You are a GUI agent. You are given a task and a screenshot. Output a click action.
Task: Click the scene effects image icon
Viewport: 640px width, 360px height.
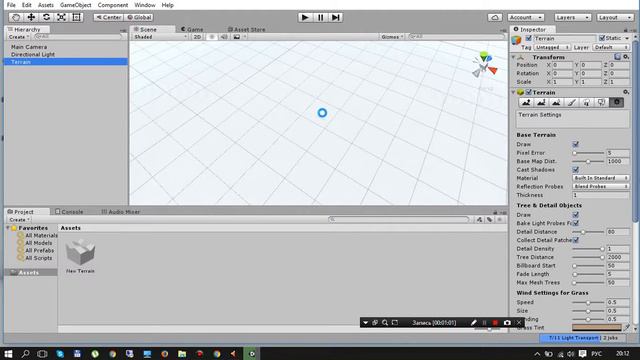tap(237, 37)
